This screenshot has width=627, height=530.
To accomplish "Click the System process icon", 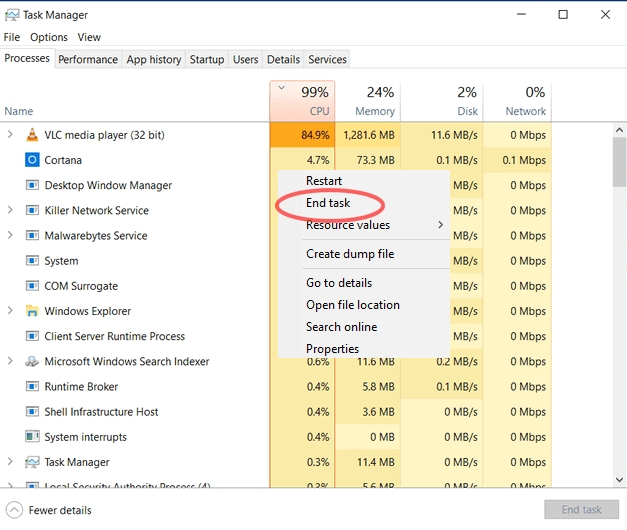I will [x=32, y=261].
